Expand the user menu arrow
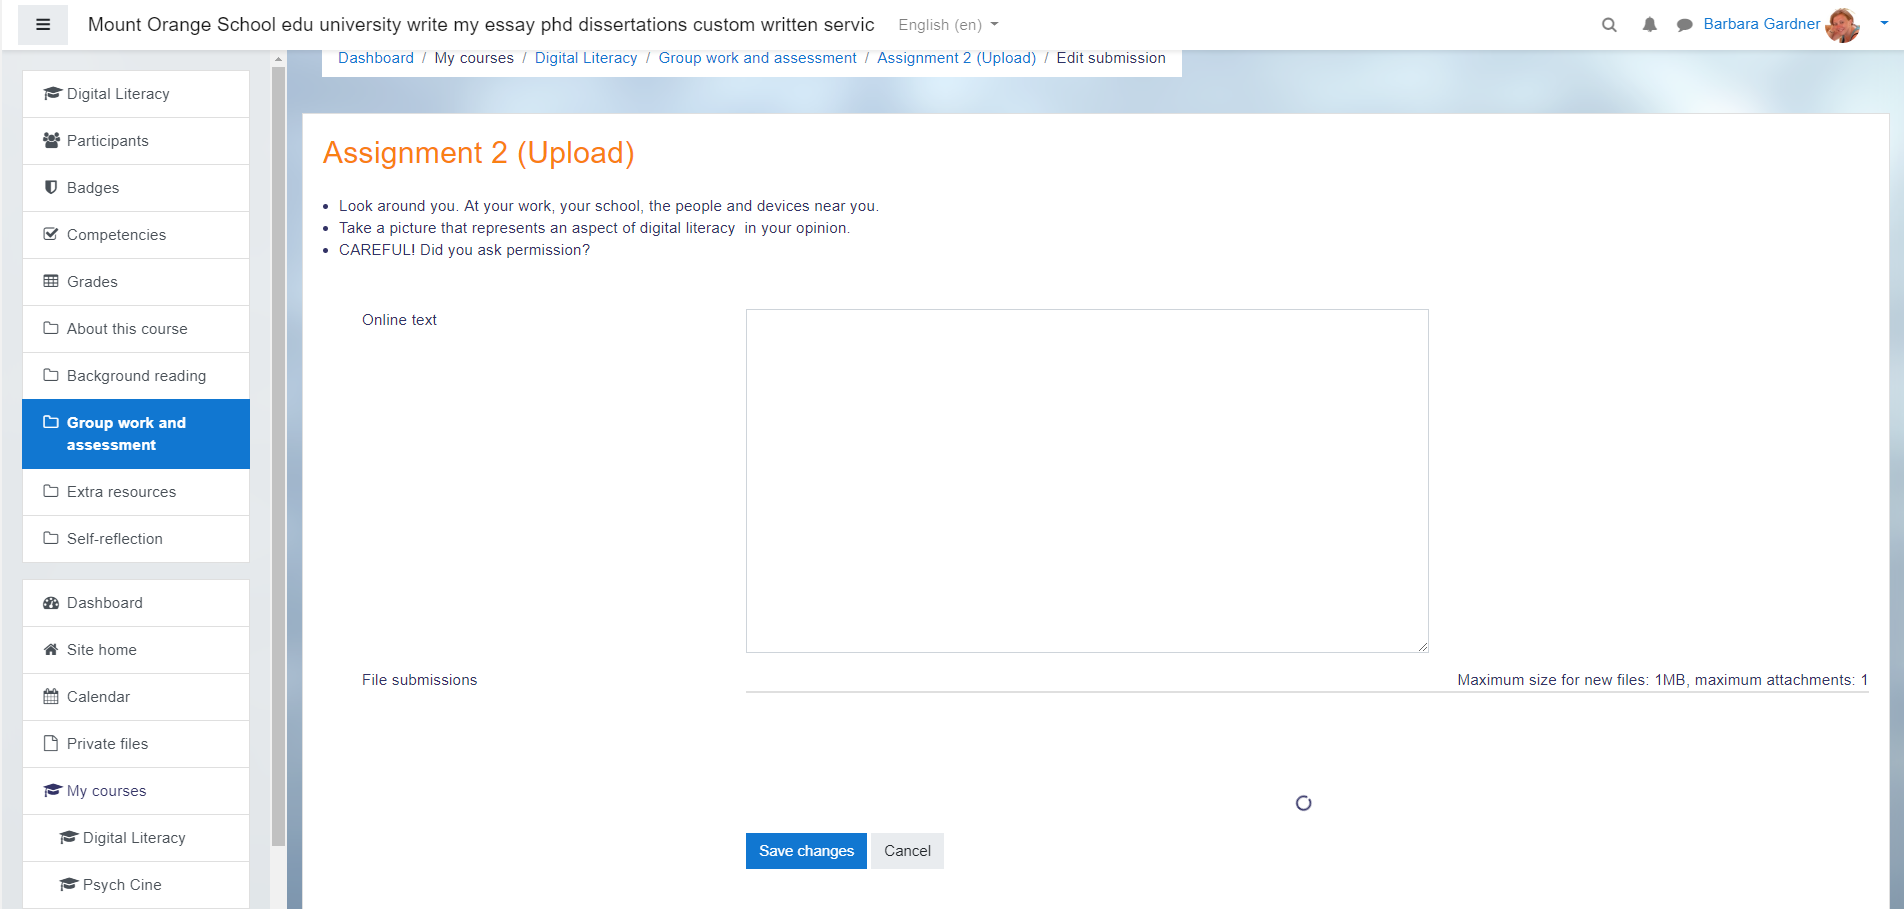Viewport: 1904px width, 909px height. [1884, 23]
